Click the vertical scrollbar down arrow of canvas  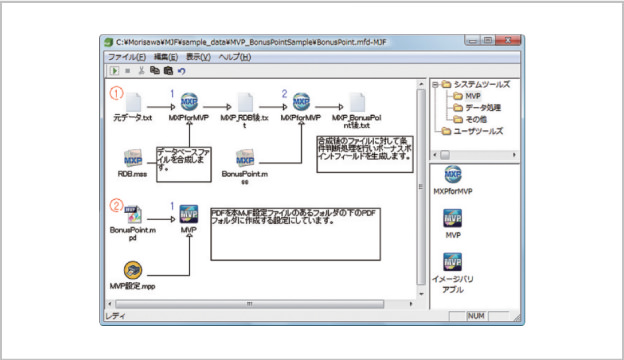421,294
